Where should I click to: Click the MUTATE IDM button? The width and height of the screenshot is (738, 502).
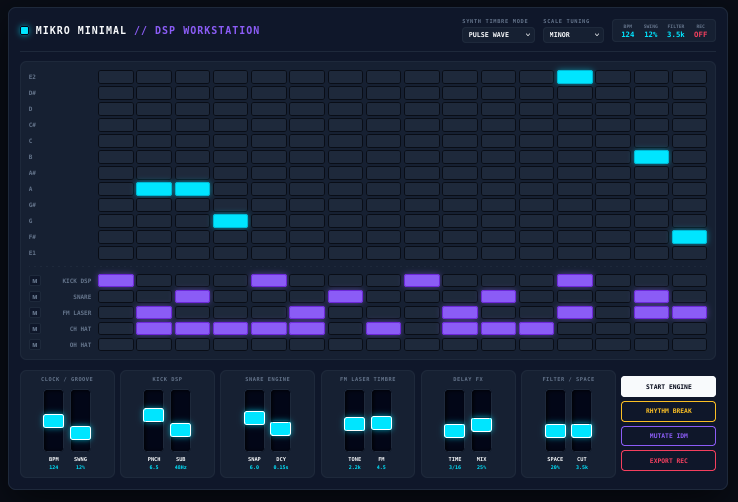668,436
